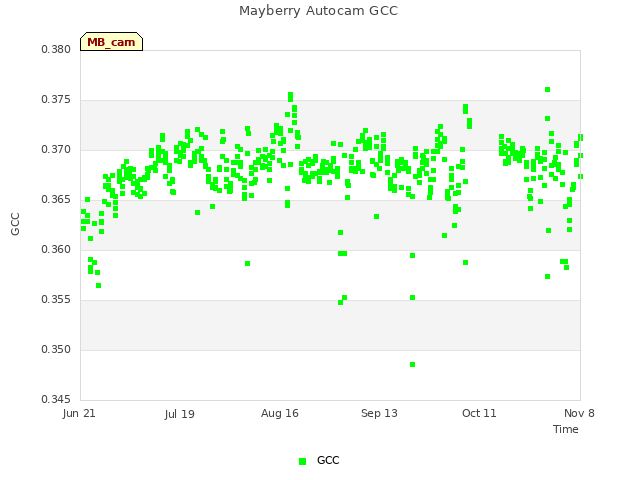Click the Y-axis value 0.380
This screenshot has height=480, width=640.
pos(56,49)
